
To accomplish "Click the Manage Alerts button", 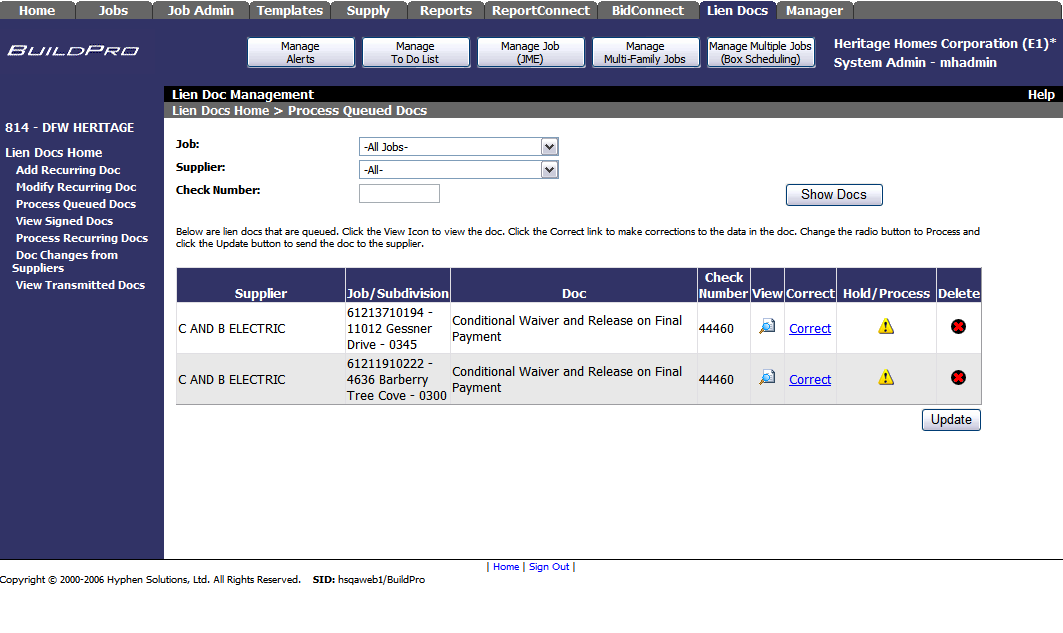I will 300,52.
